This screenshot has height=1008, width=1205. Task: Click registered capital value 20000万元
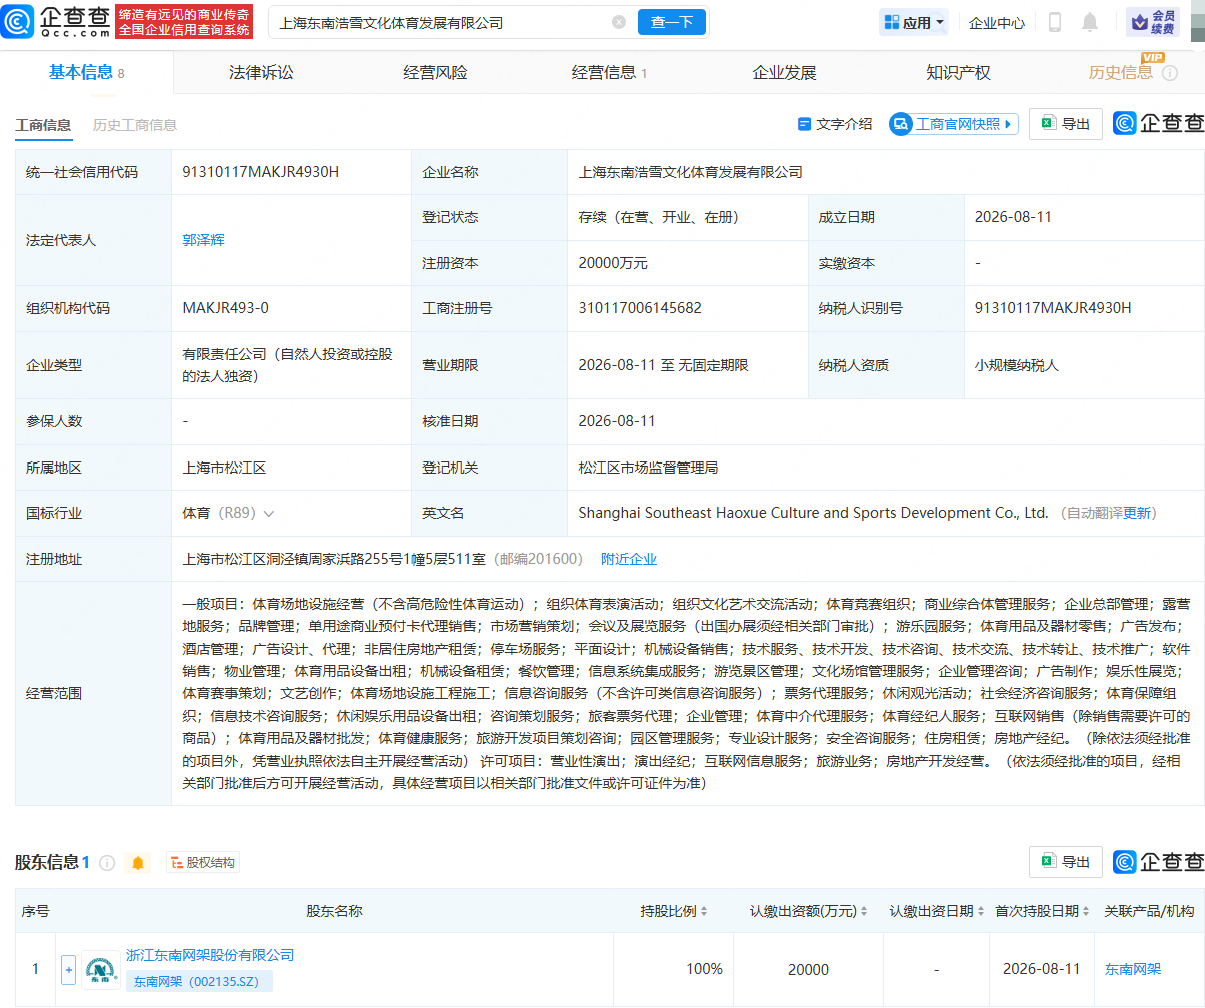click(x=613, y=263)
